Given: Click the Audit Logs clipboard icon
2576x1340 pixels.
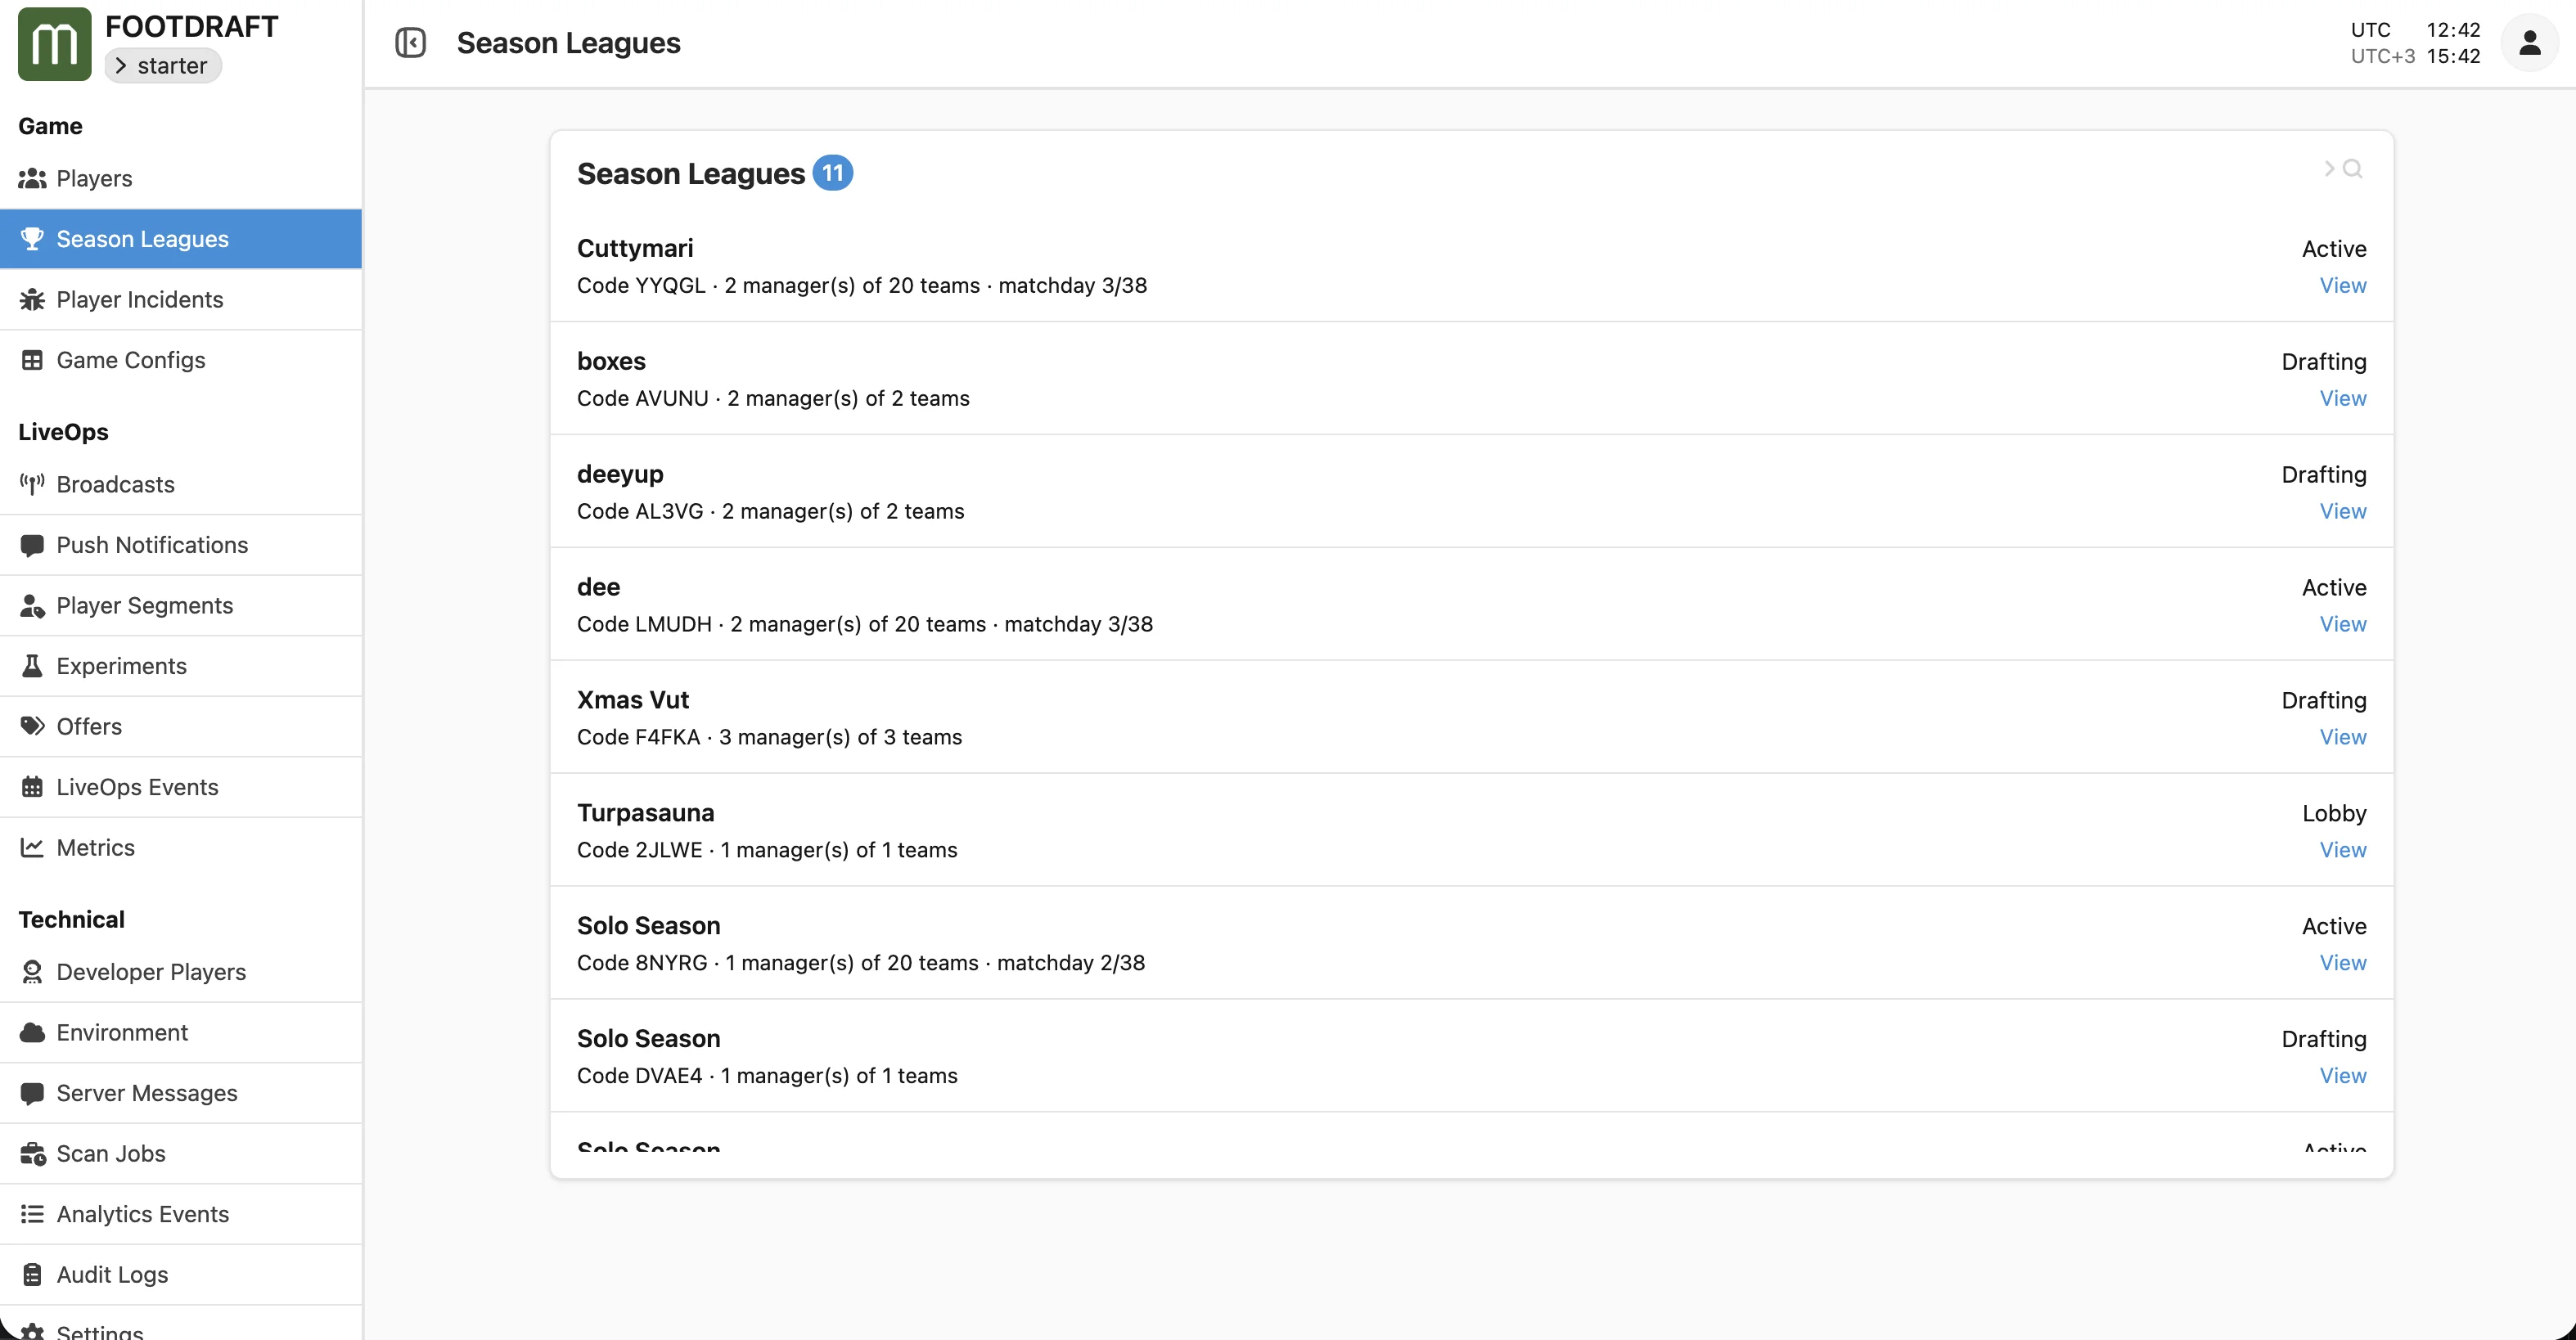Looking at the screenshot, I should (x=32, y=1275).
